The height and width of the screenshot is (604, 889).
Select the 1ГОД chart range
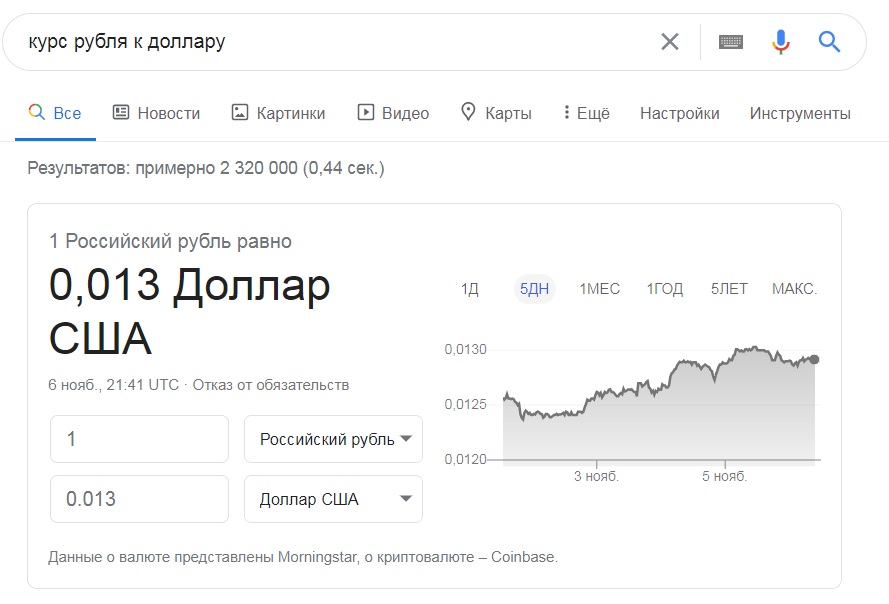pyautogui.click(x=665, y=289)
